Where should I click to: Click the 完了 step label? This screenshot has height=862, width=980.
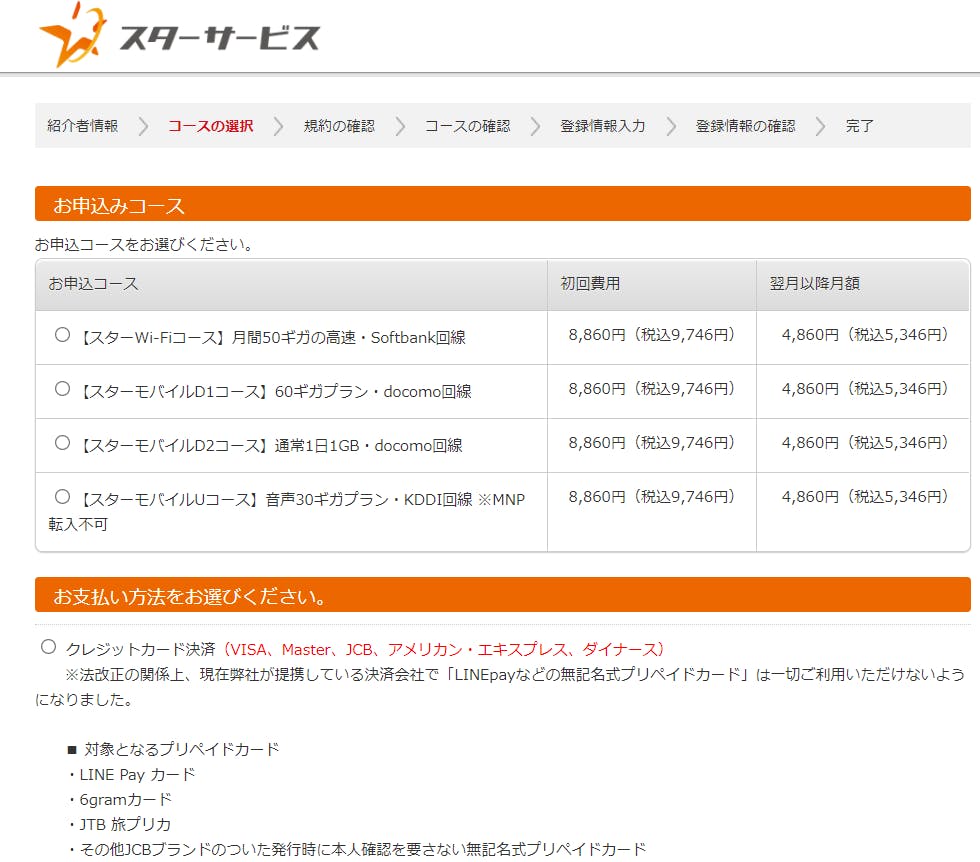[860, 126]
